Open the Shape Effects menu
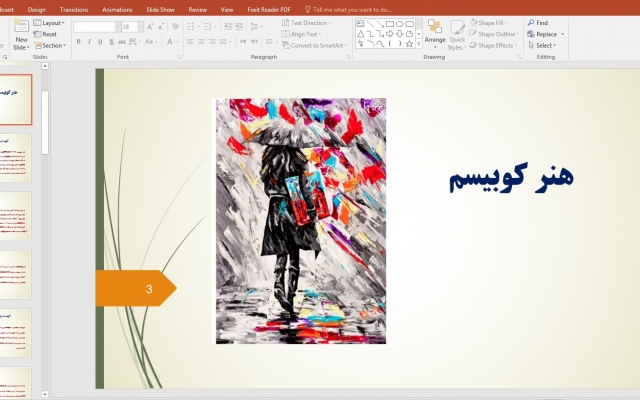The height and width of the screenshot is (400, 640). tap(493, 45)
